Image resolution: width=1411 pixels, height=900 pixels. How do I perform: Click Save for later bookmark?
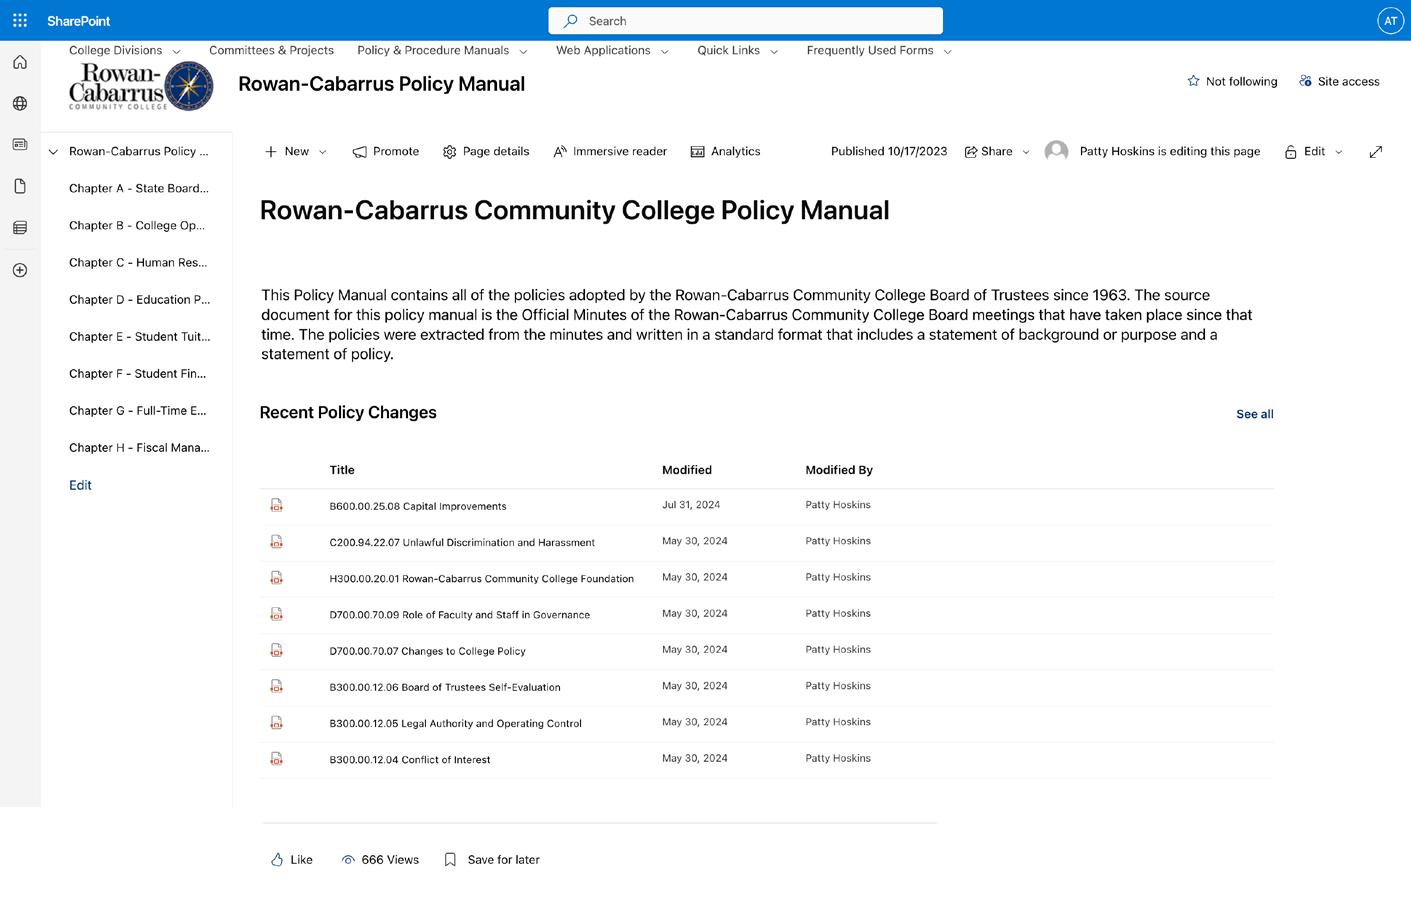492,859
